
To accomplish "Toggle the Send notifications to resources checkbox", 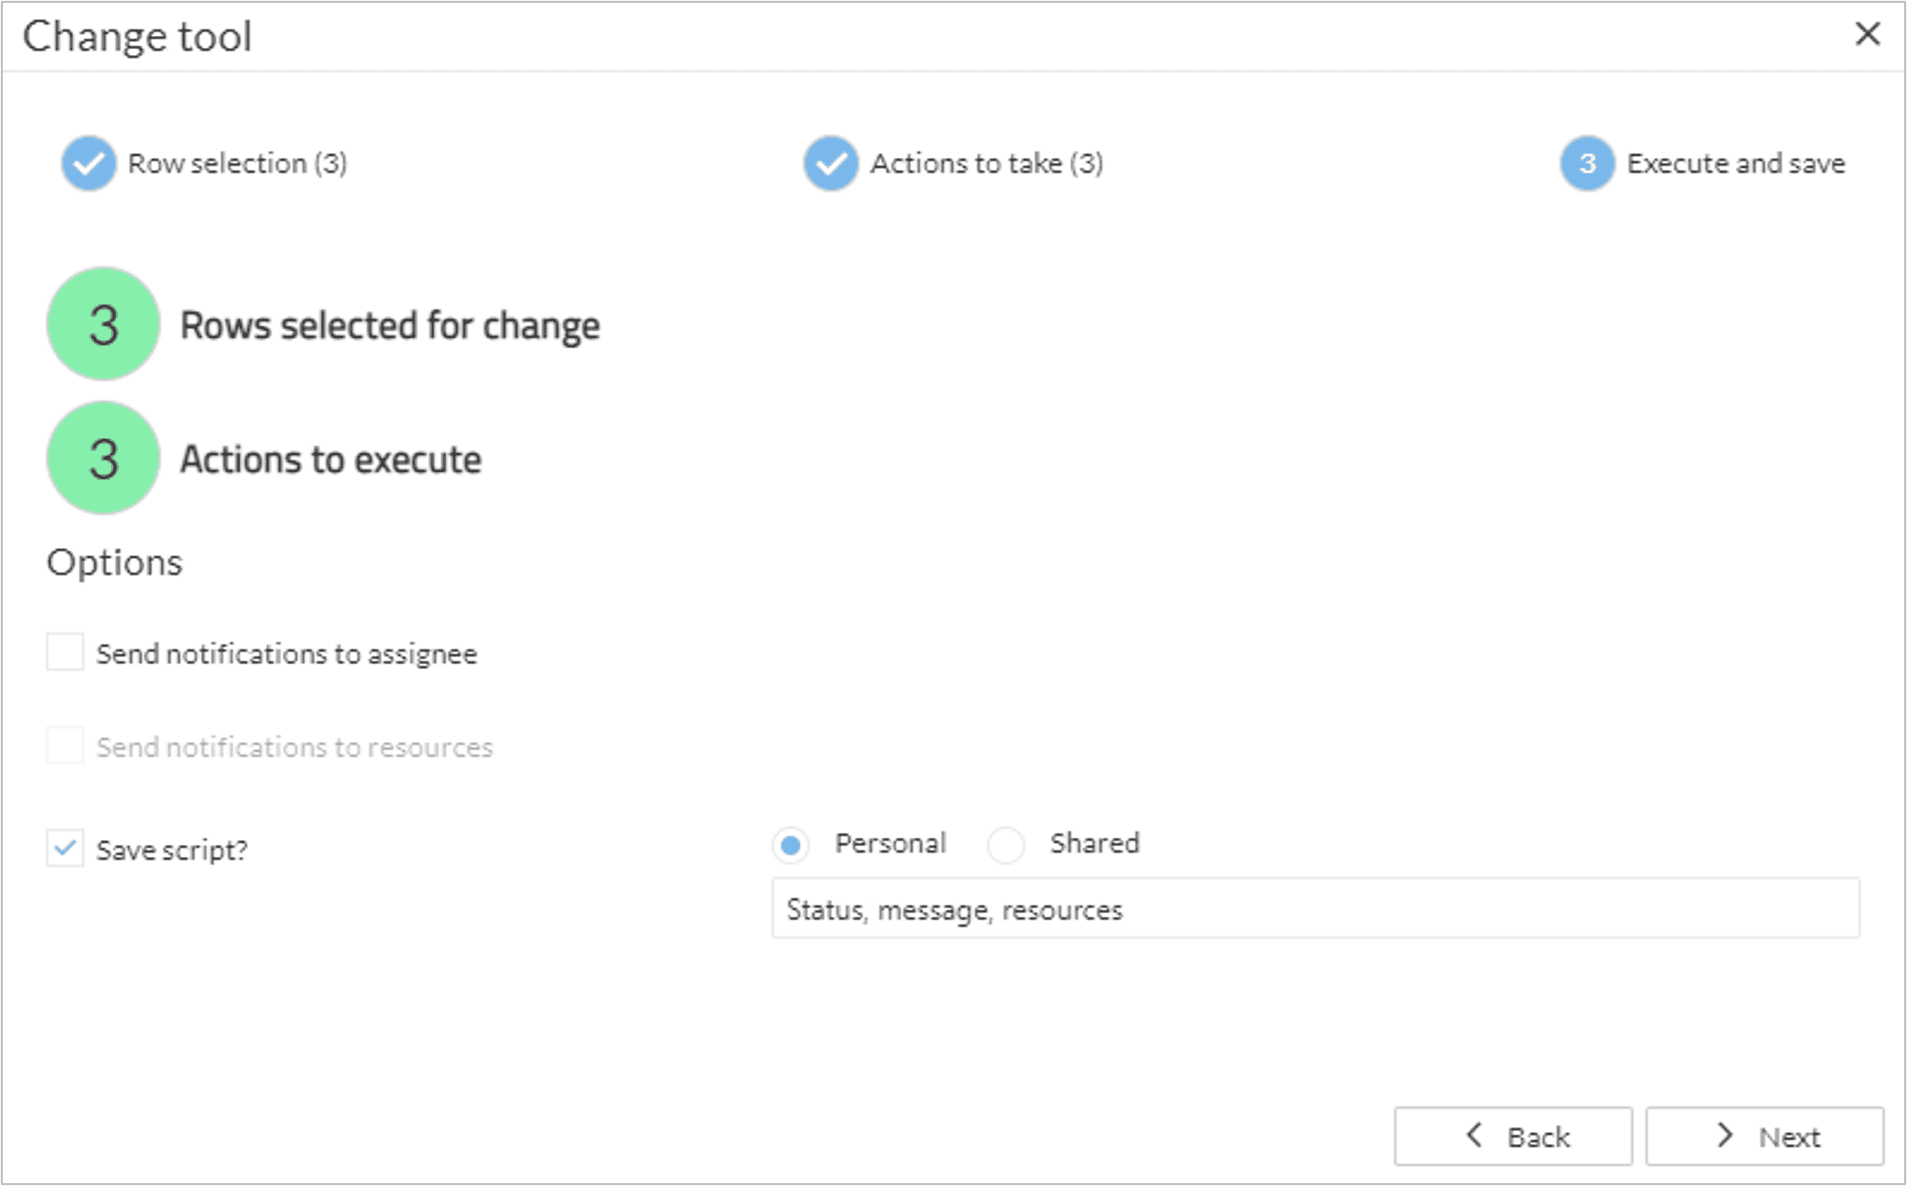I will point(65,746).
